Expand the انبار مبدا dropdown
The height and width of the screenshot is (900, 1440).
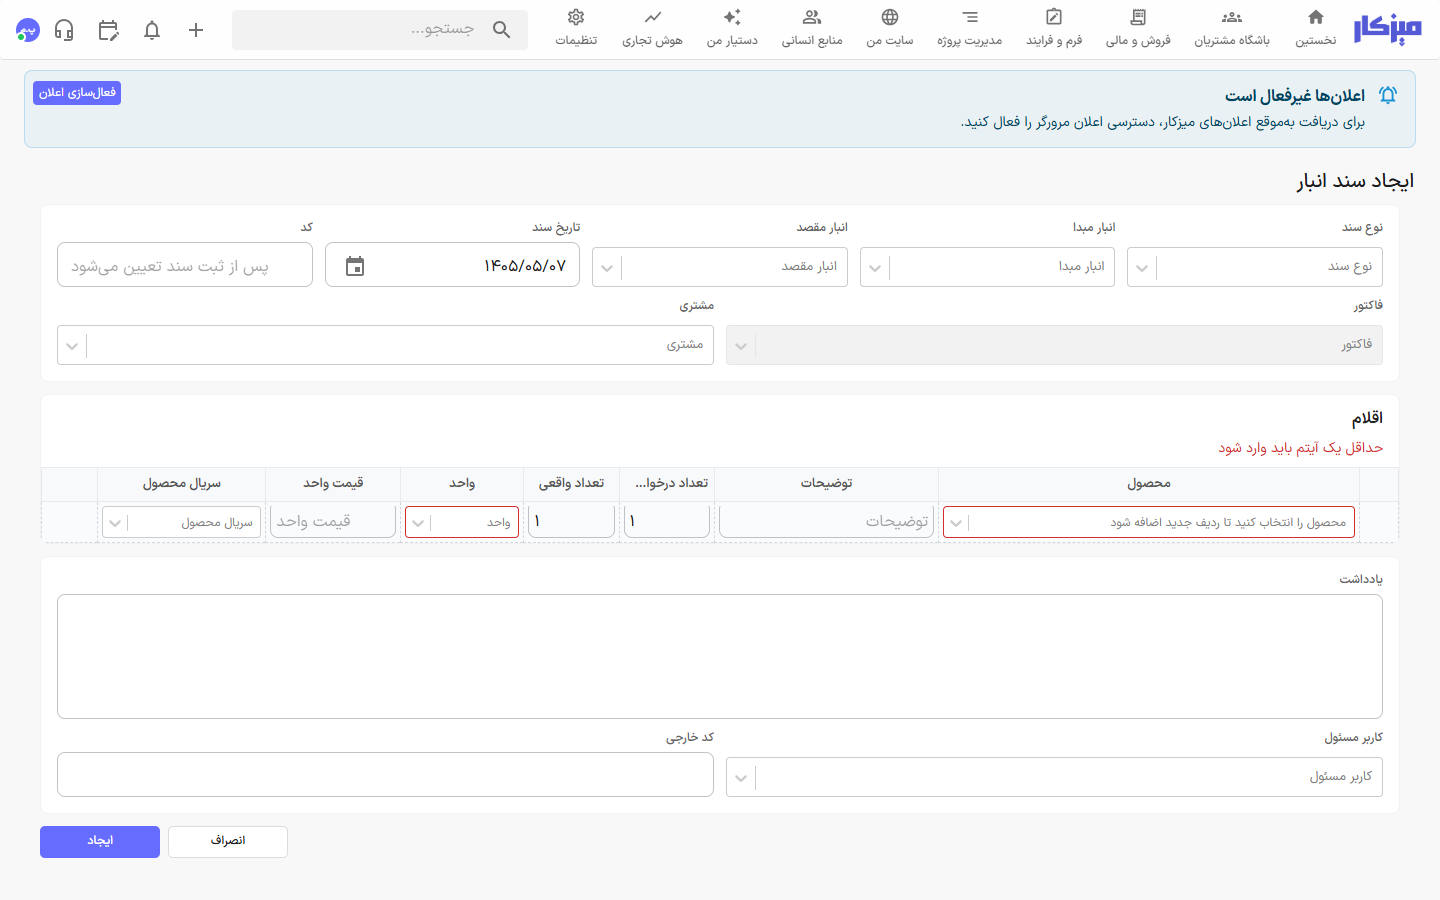(875, 268)
